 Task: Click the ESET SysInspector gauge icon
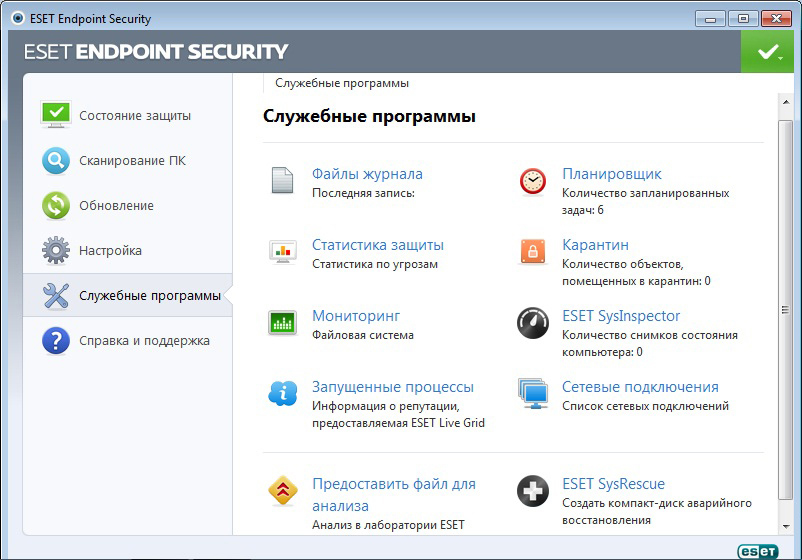point(533,322)
